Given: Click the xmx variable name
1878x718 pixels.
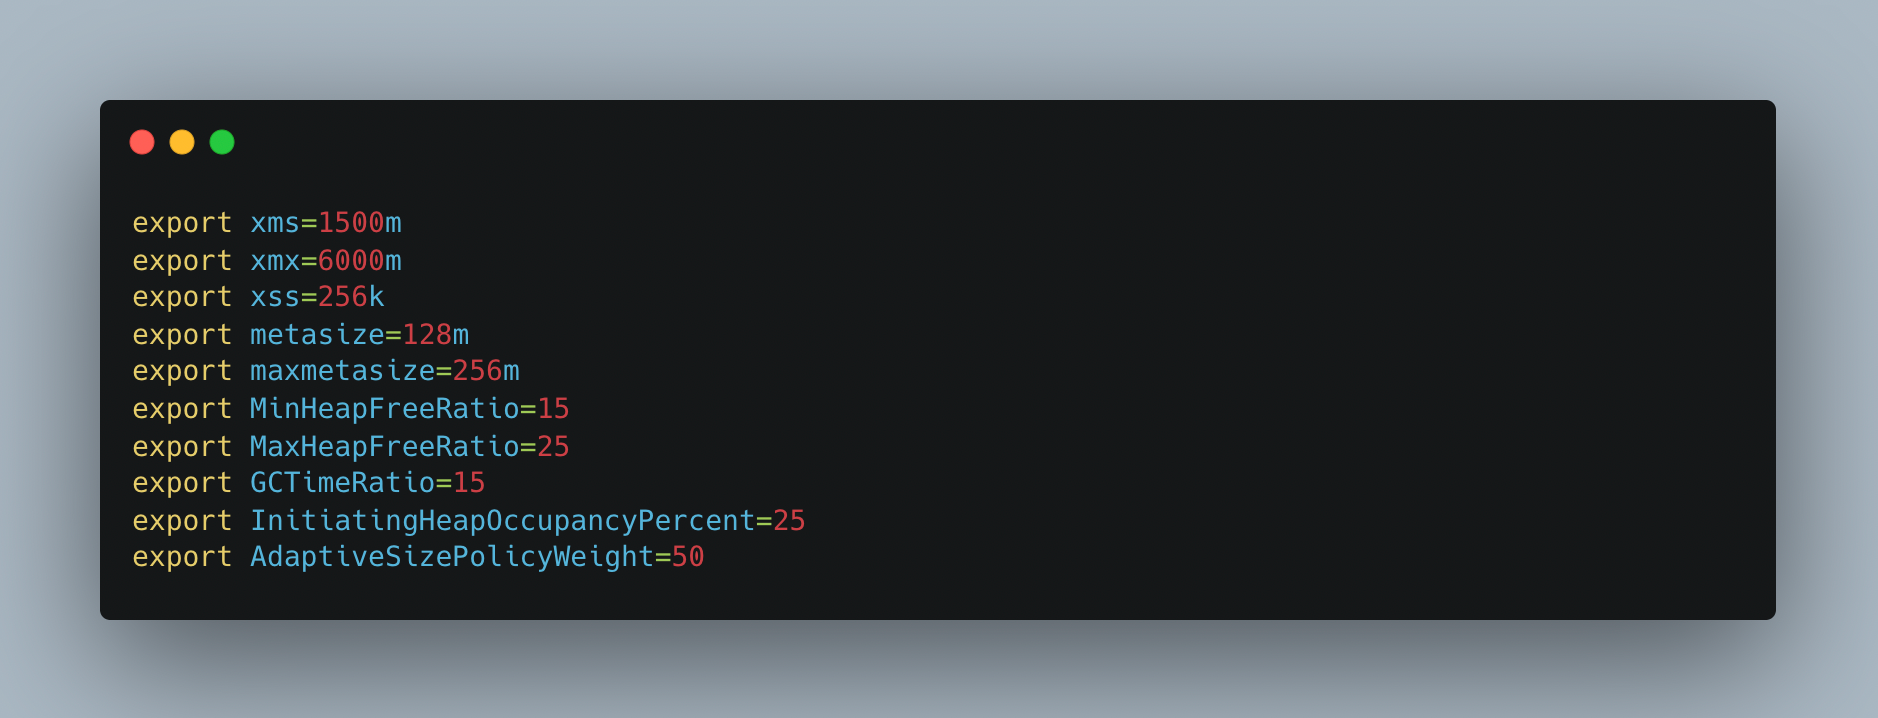Looking at the screenshot, I should coord(275,261).
